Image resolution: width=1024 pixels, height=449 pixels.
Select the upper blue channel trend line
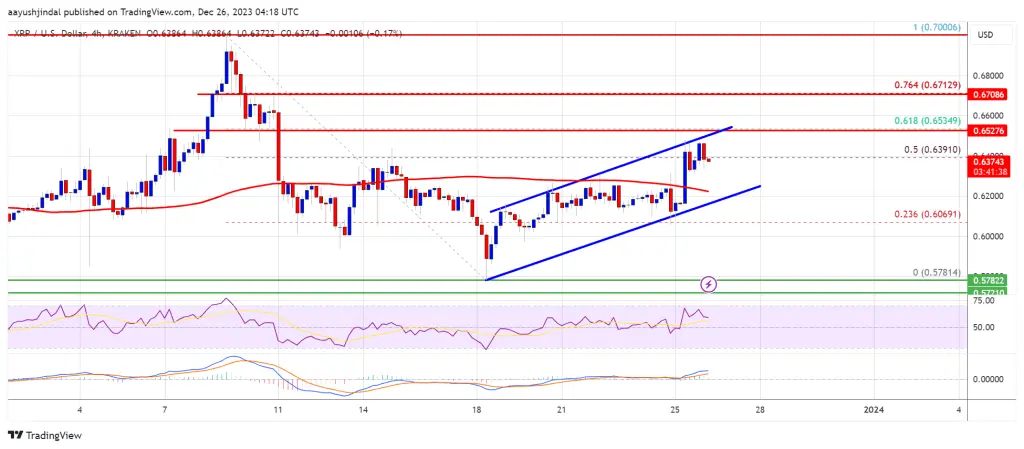click(611, 168)
